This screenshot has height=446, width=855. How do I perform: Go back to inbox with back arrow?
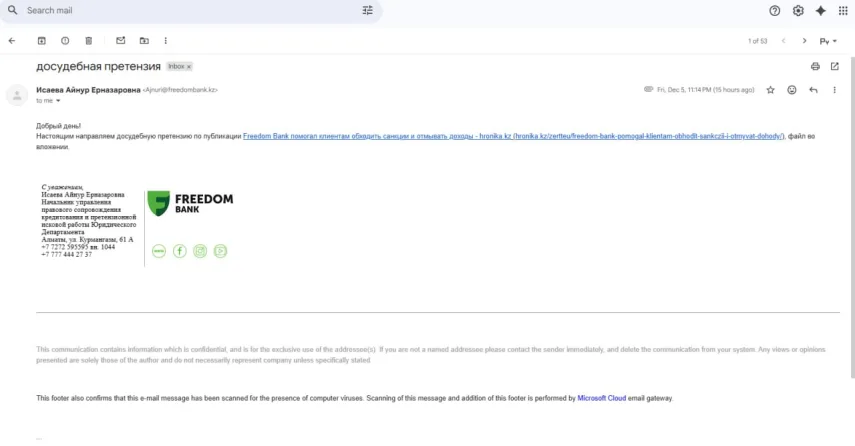pos(12,41)
